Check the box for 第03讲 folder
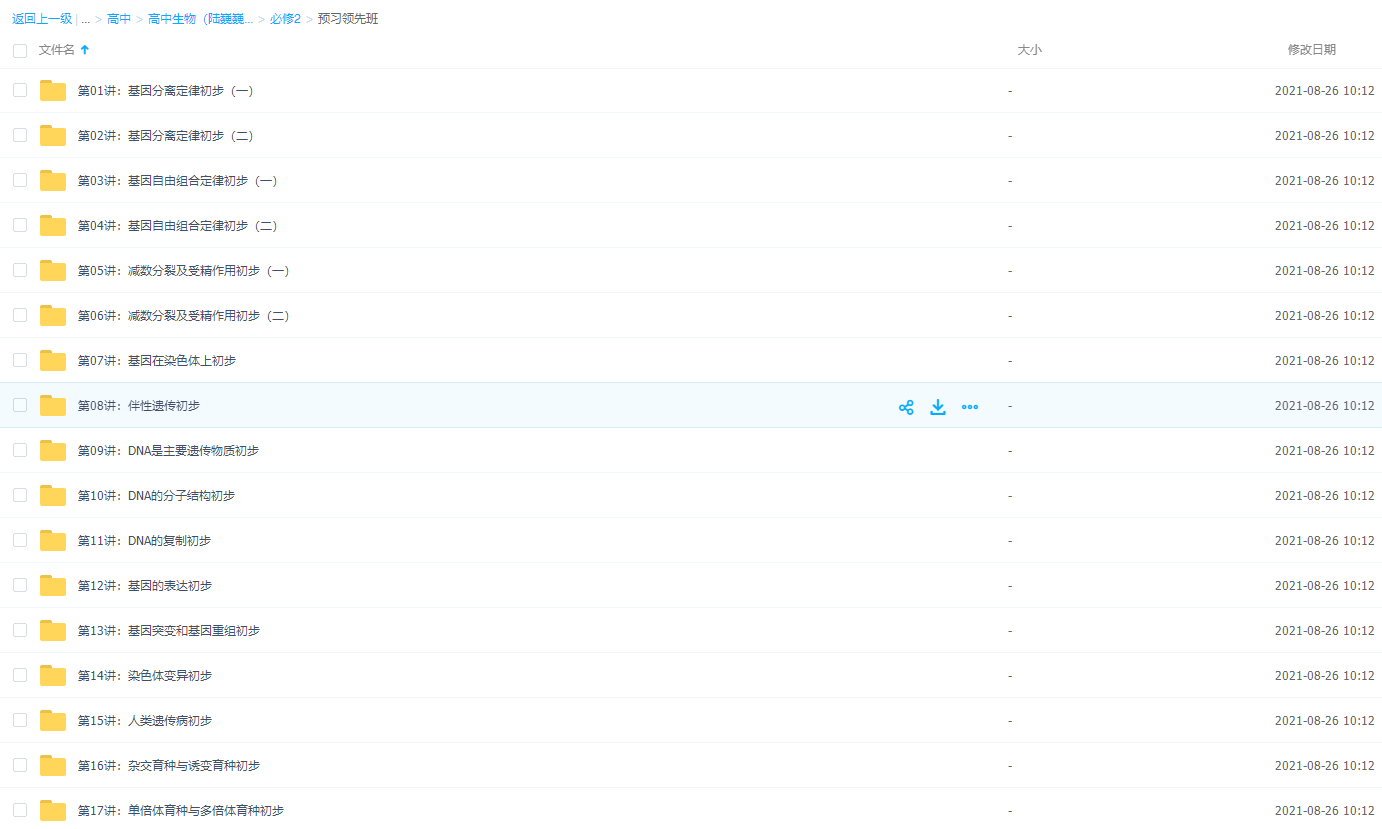Viewport: 1382px width, 829px height. click(20, 180)
